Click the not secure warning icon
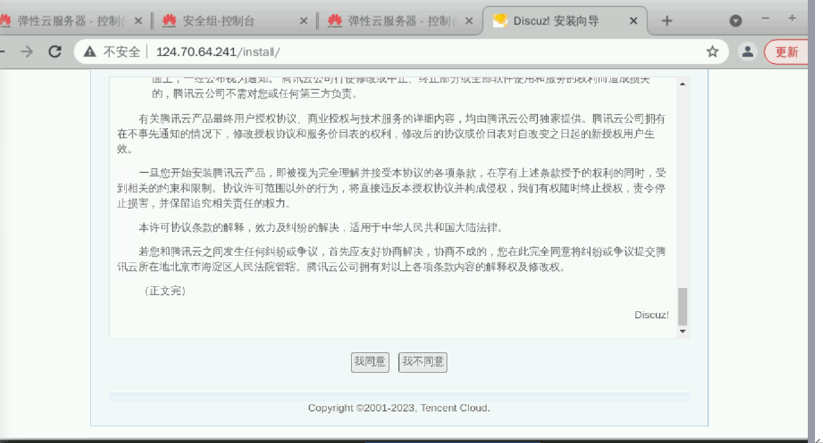823x443 pixels. click(90, 52)
